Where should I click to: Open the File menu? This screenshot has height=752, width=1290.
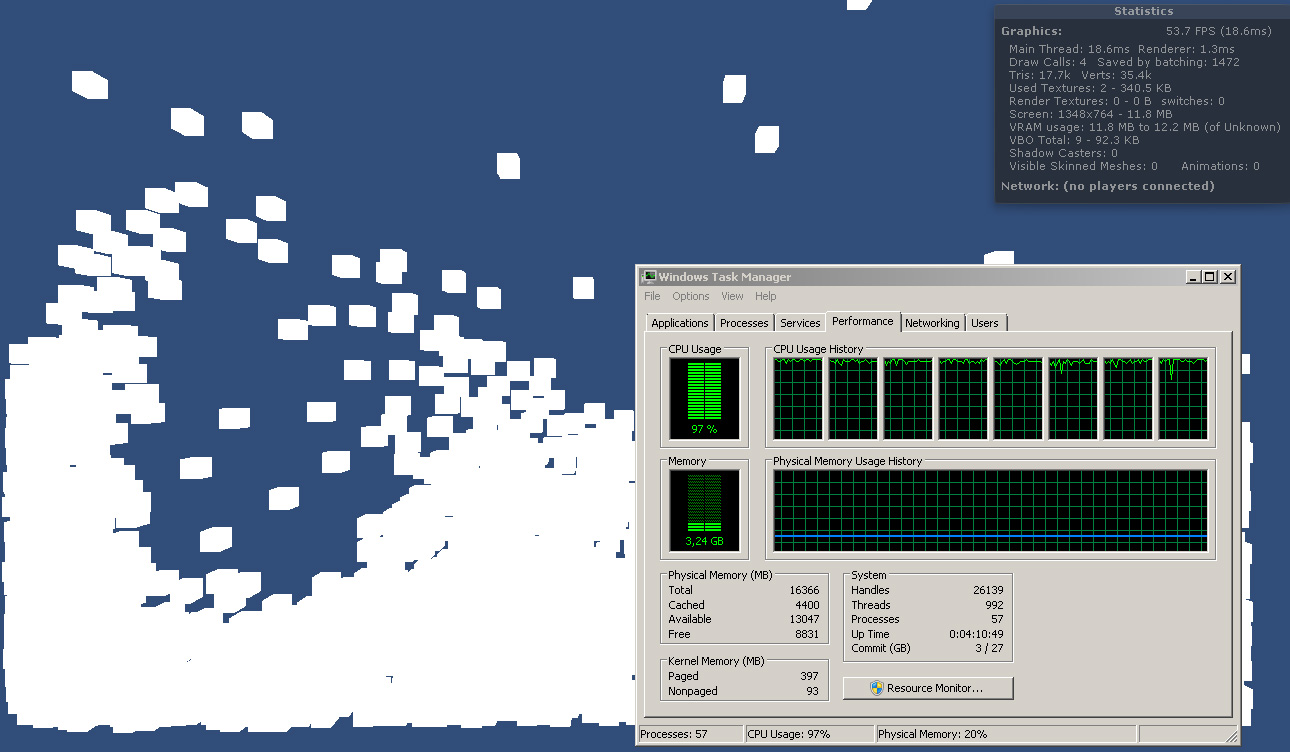(x=652, y=296)
